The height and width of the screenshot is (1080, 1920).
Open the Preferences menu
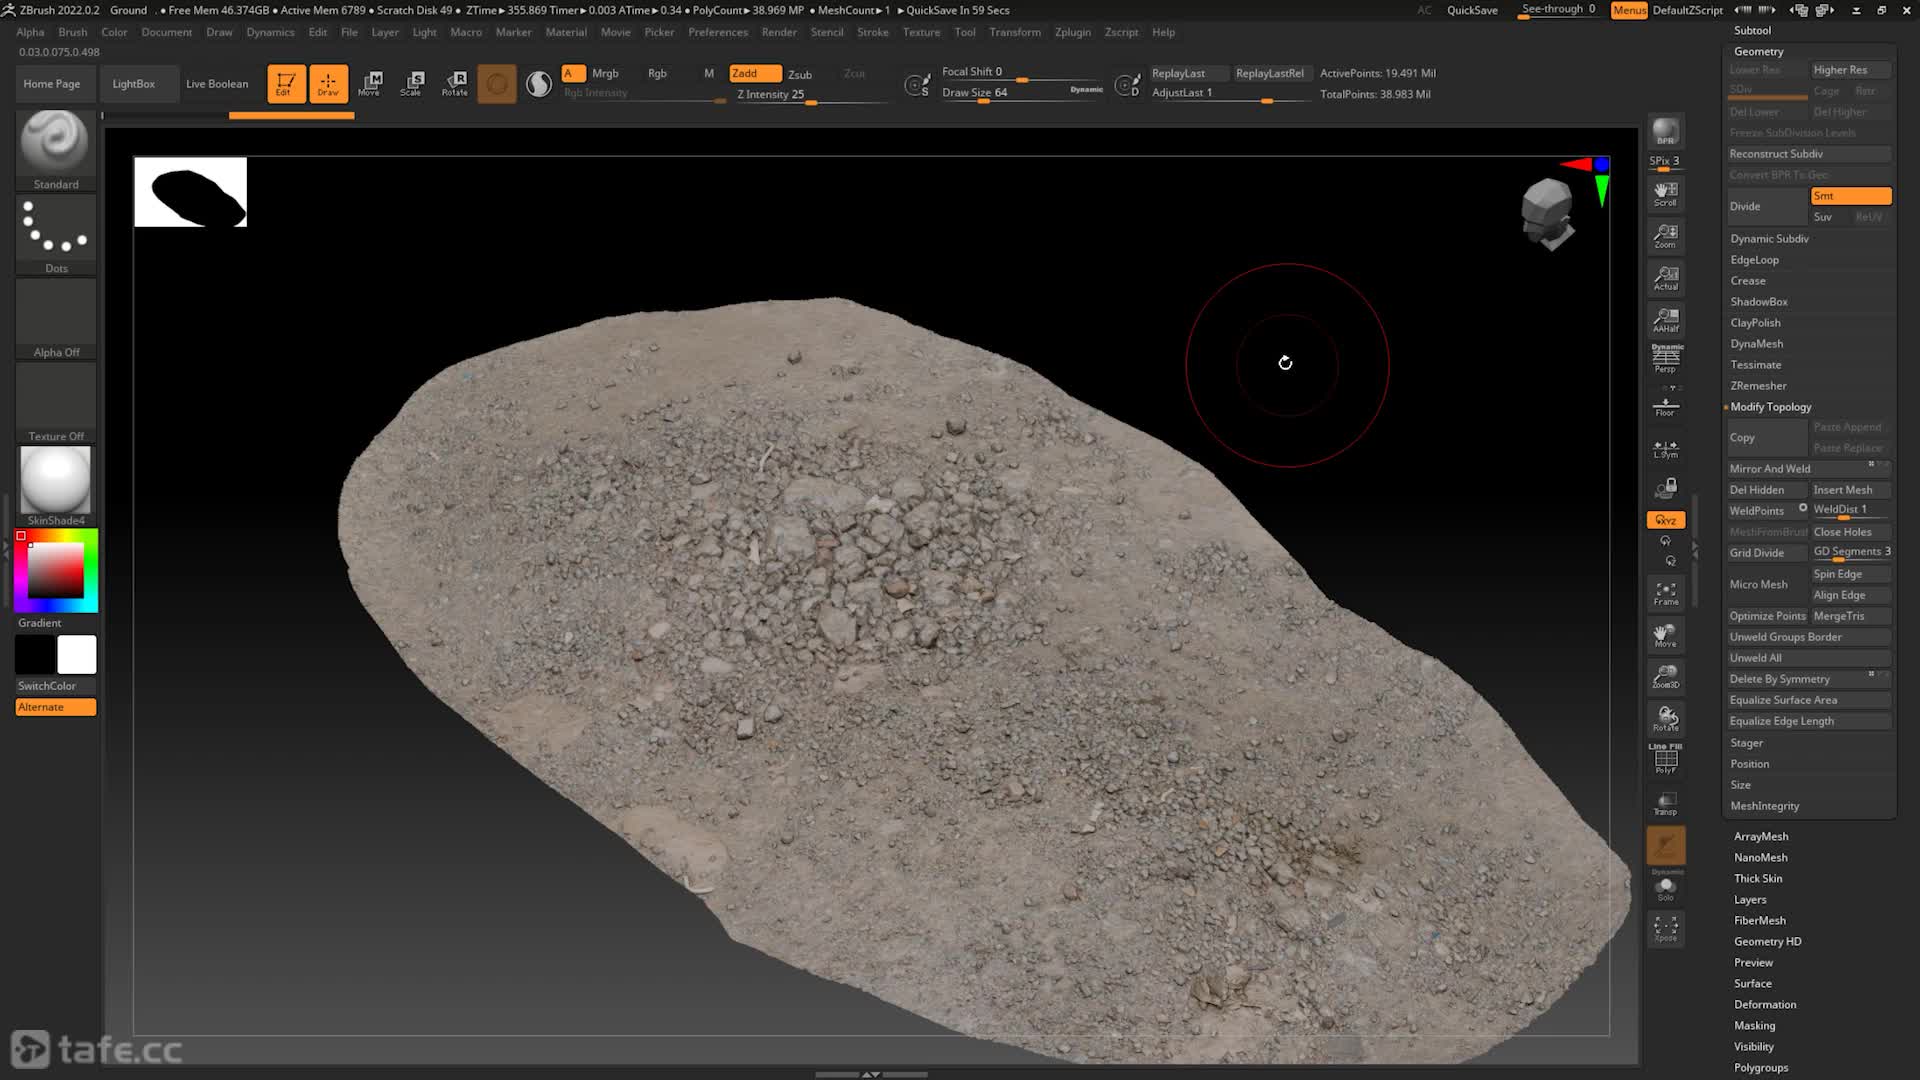coord(718,32)
